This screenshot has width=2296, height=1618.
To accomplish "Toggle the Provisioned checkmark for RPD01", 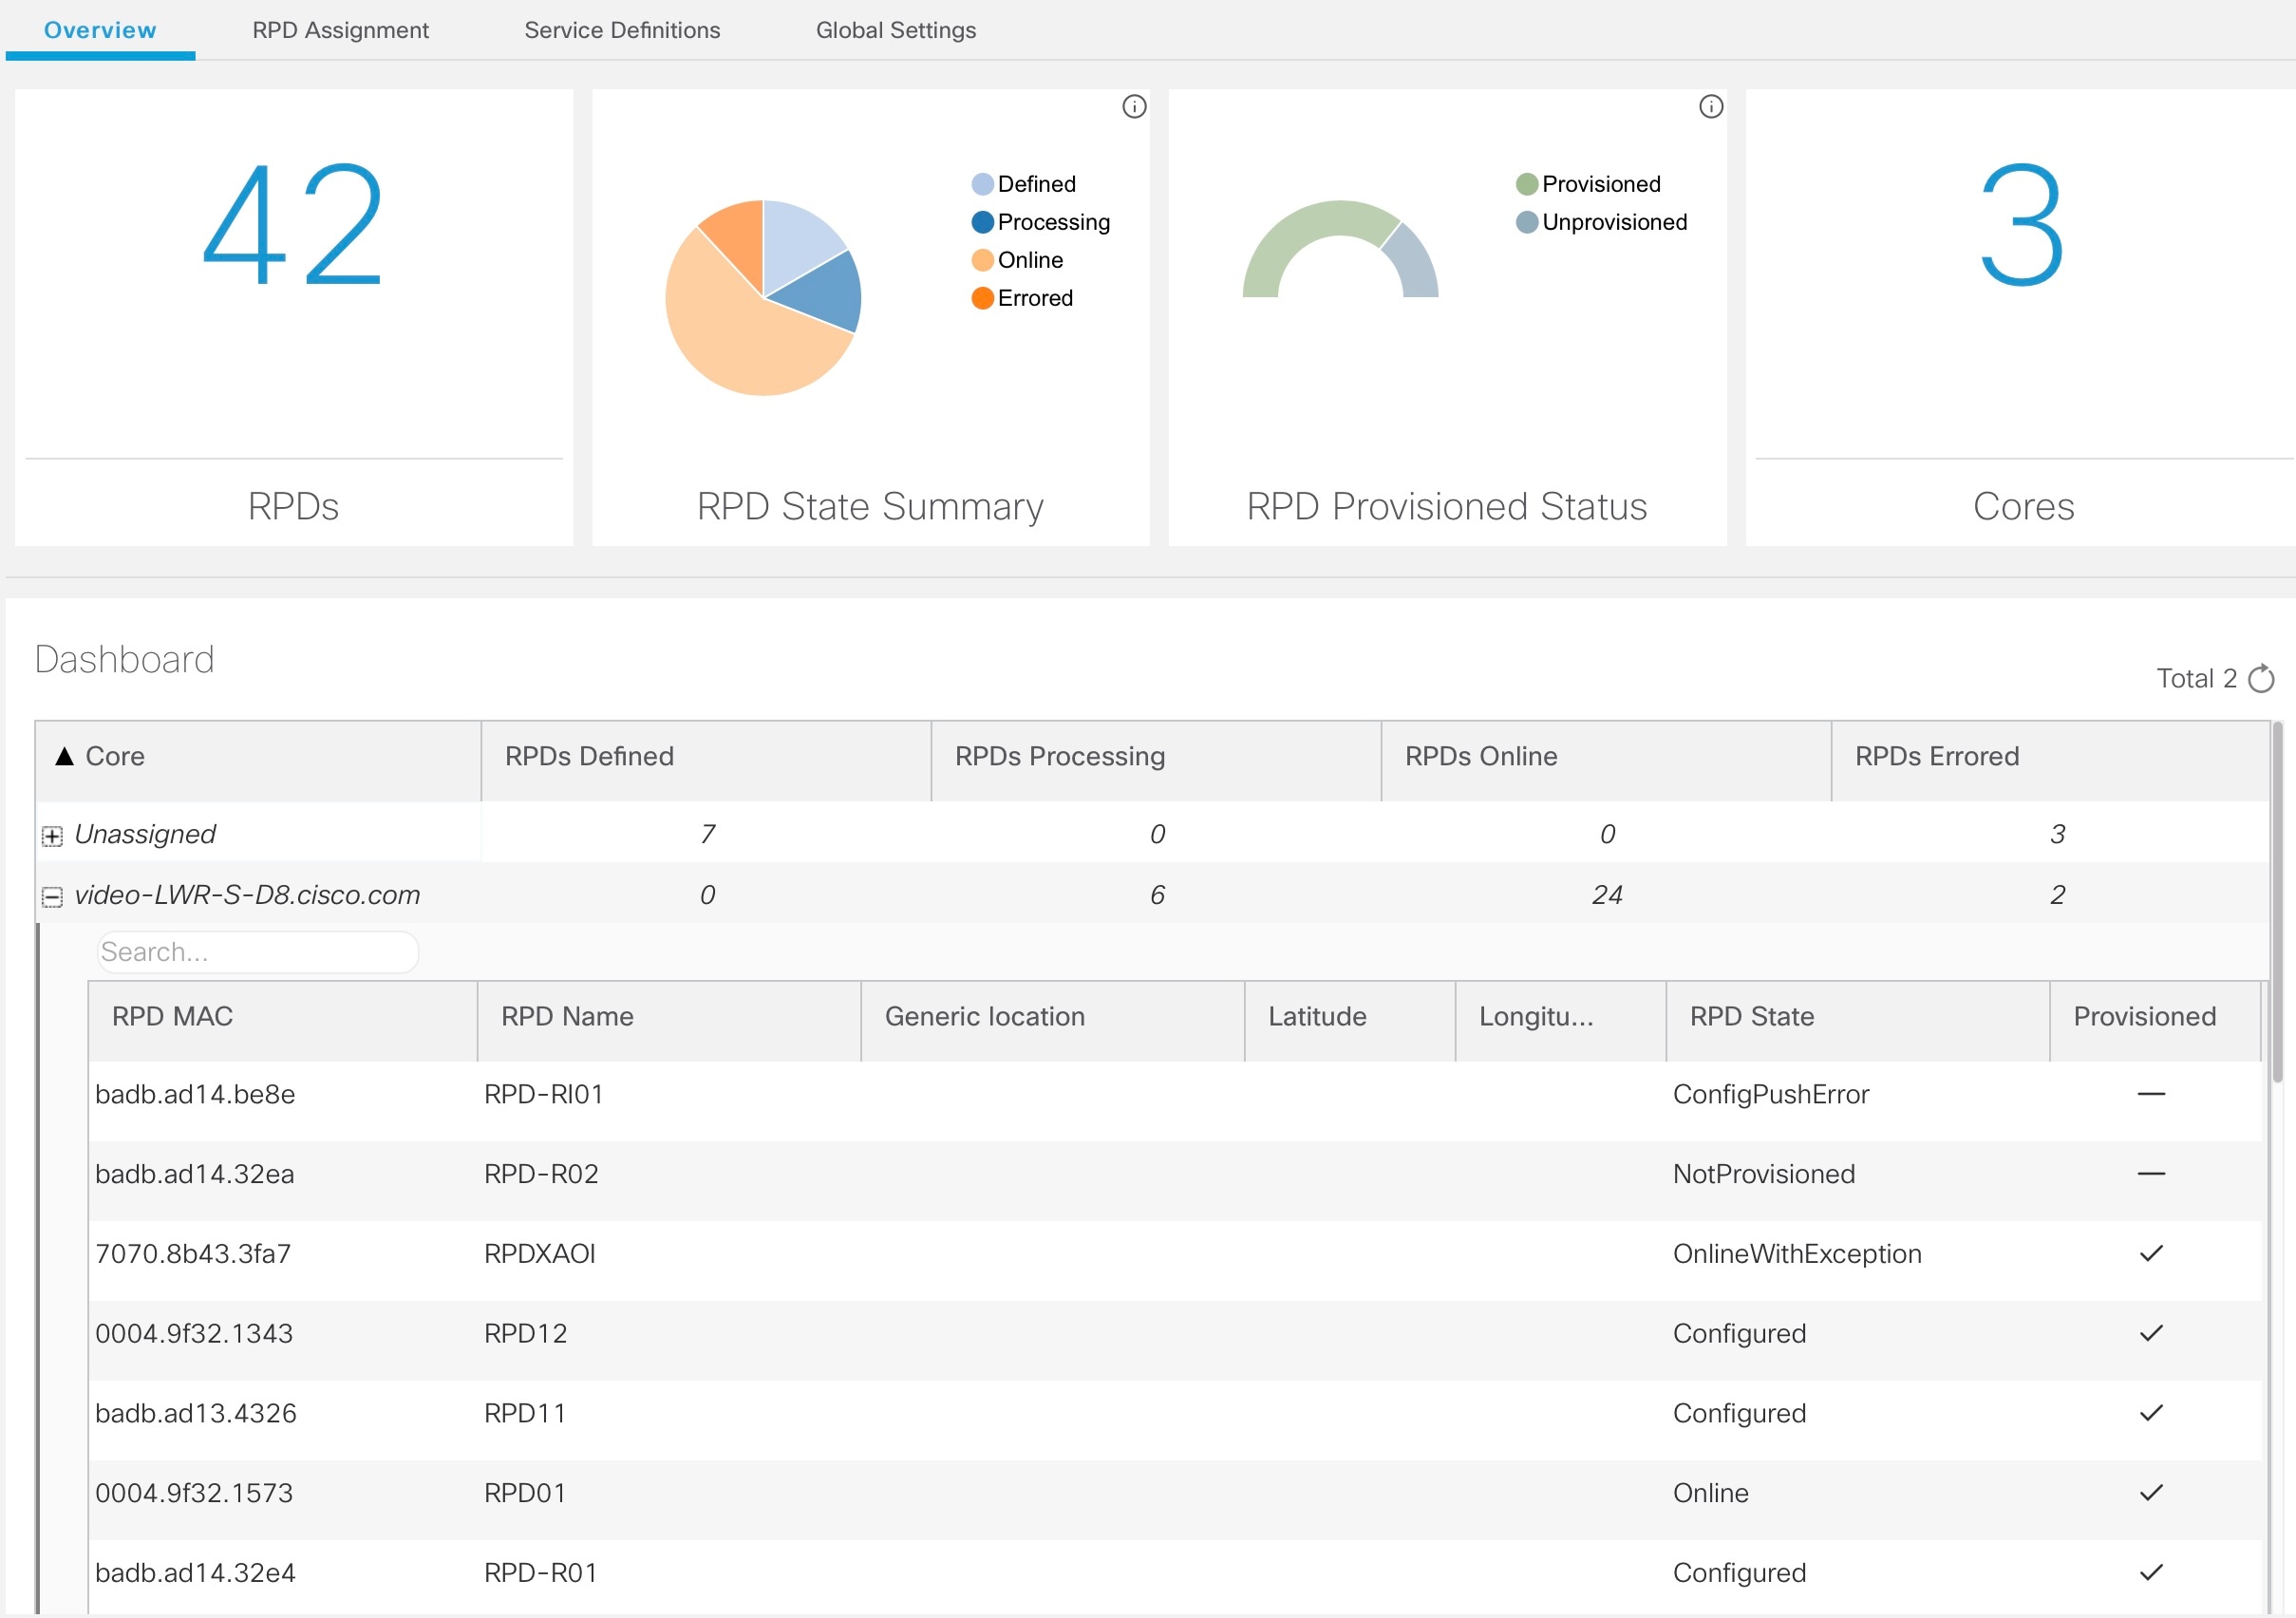I will coord(2151,1492).
